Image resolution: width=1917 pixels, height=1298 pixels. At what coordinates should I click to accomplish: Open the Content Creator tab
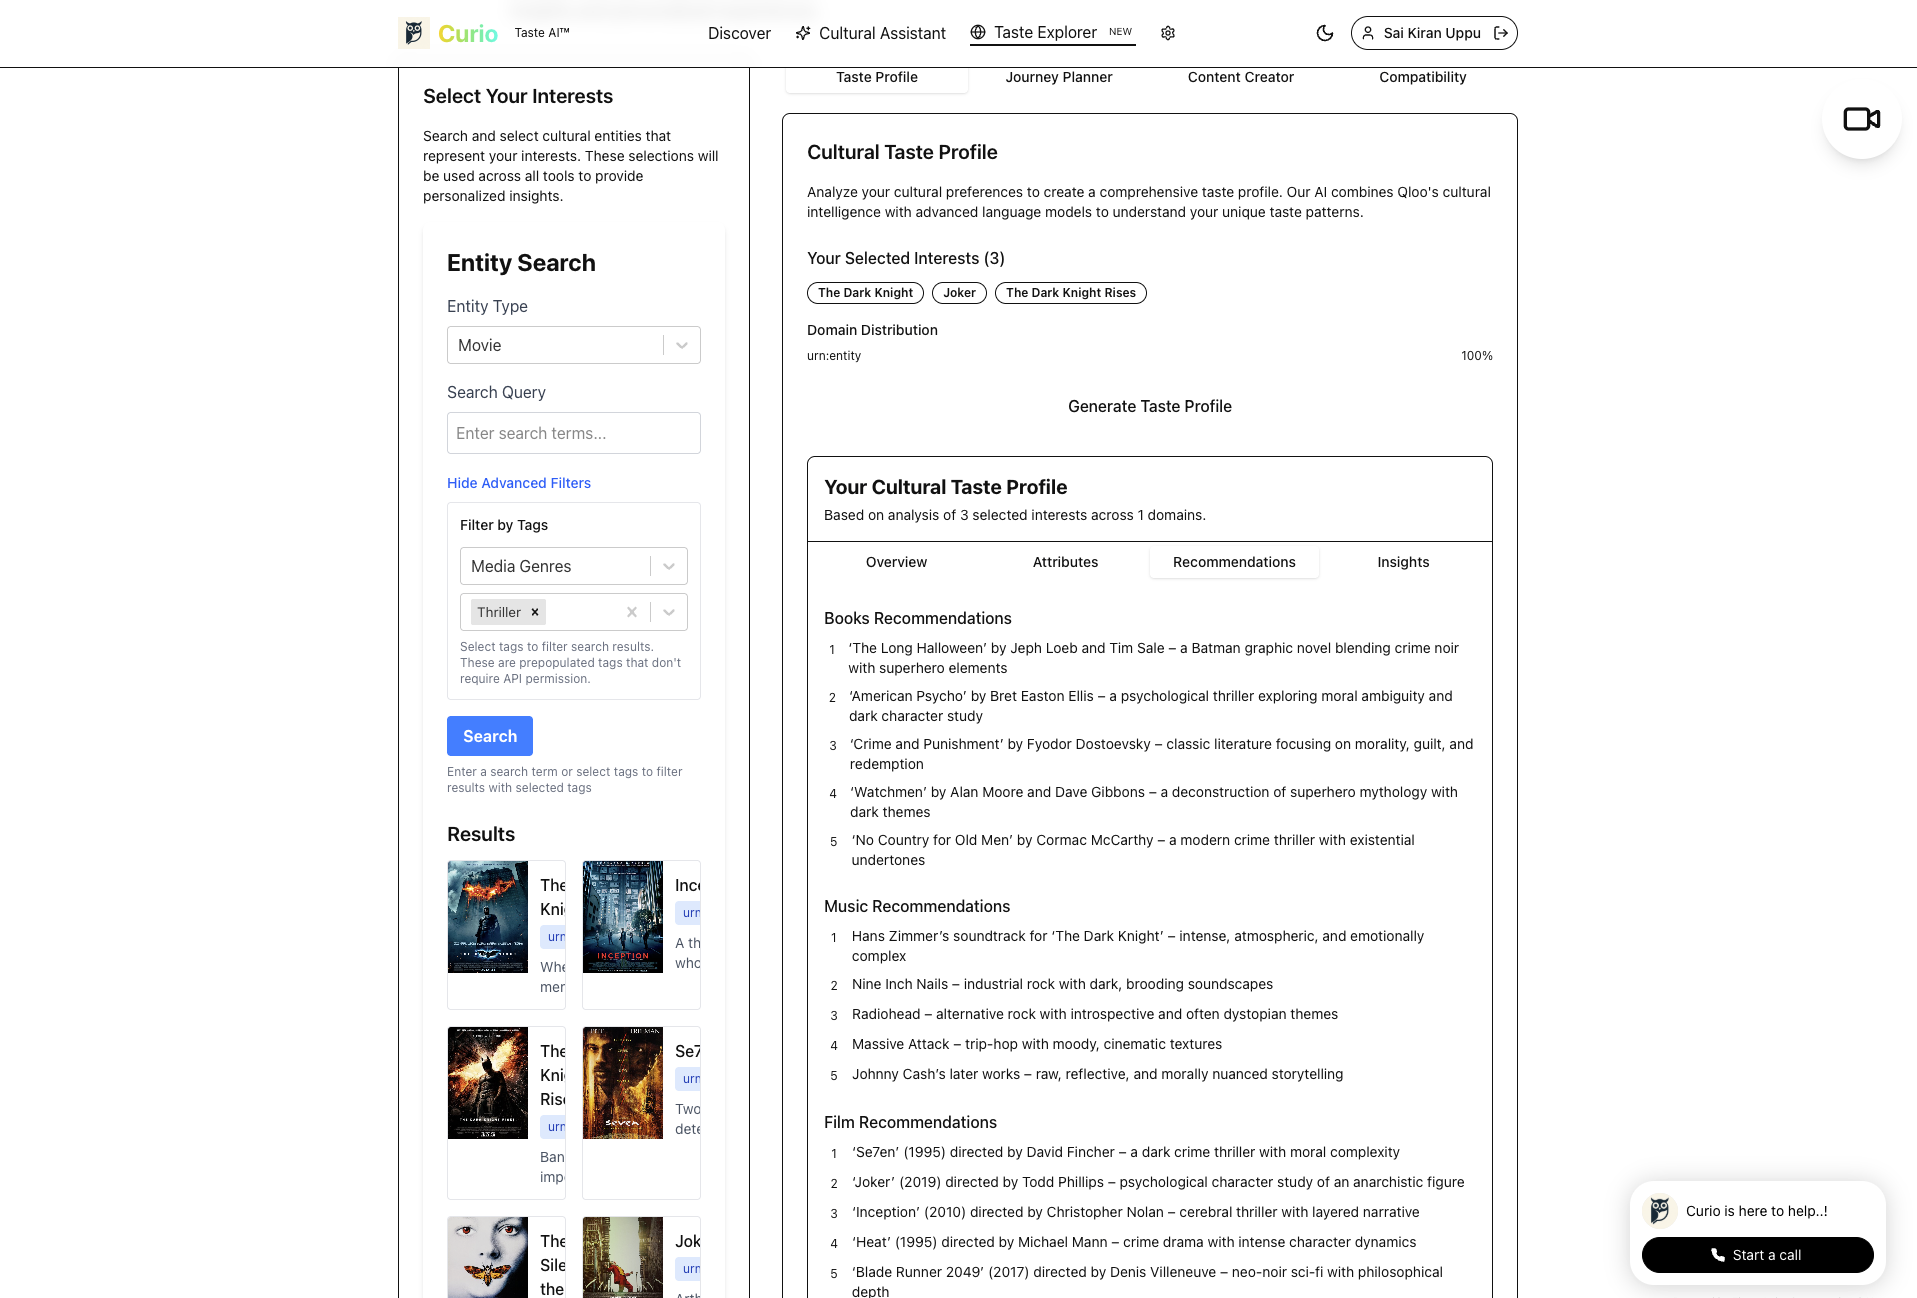pyautogui.click(x=1241, y=77)
